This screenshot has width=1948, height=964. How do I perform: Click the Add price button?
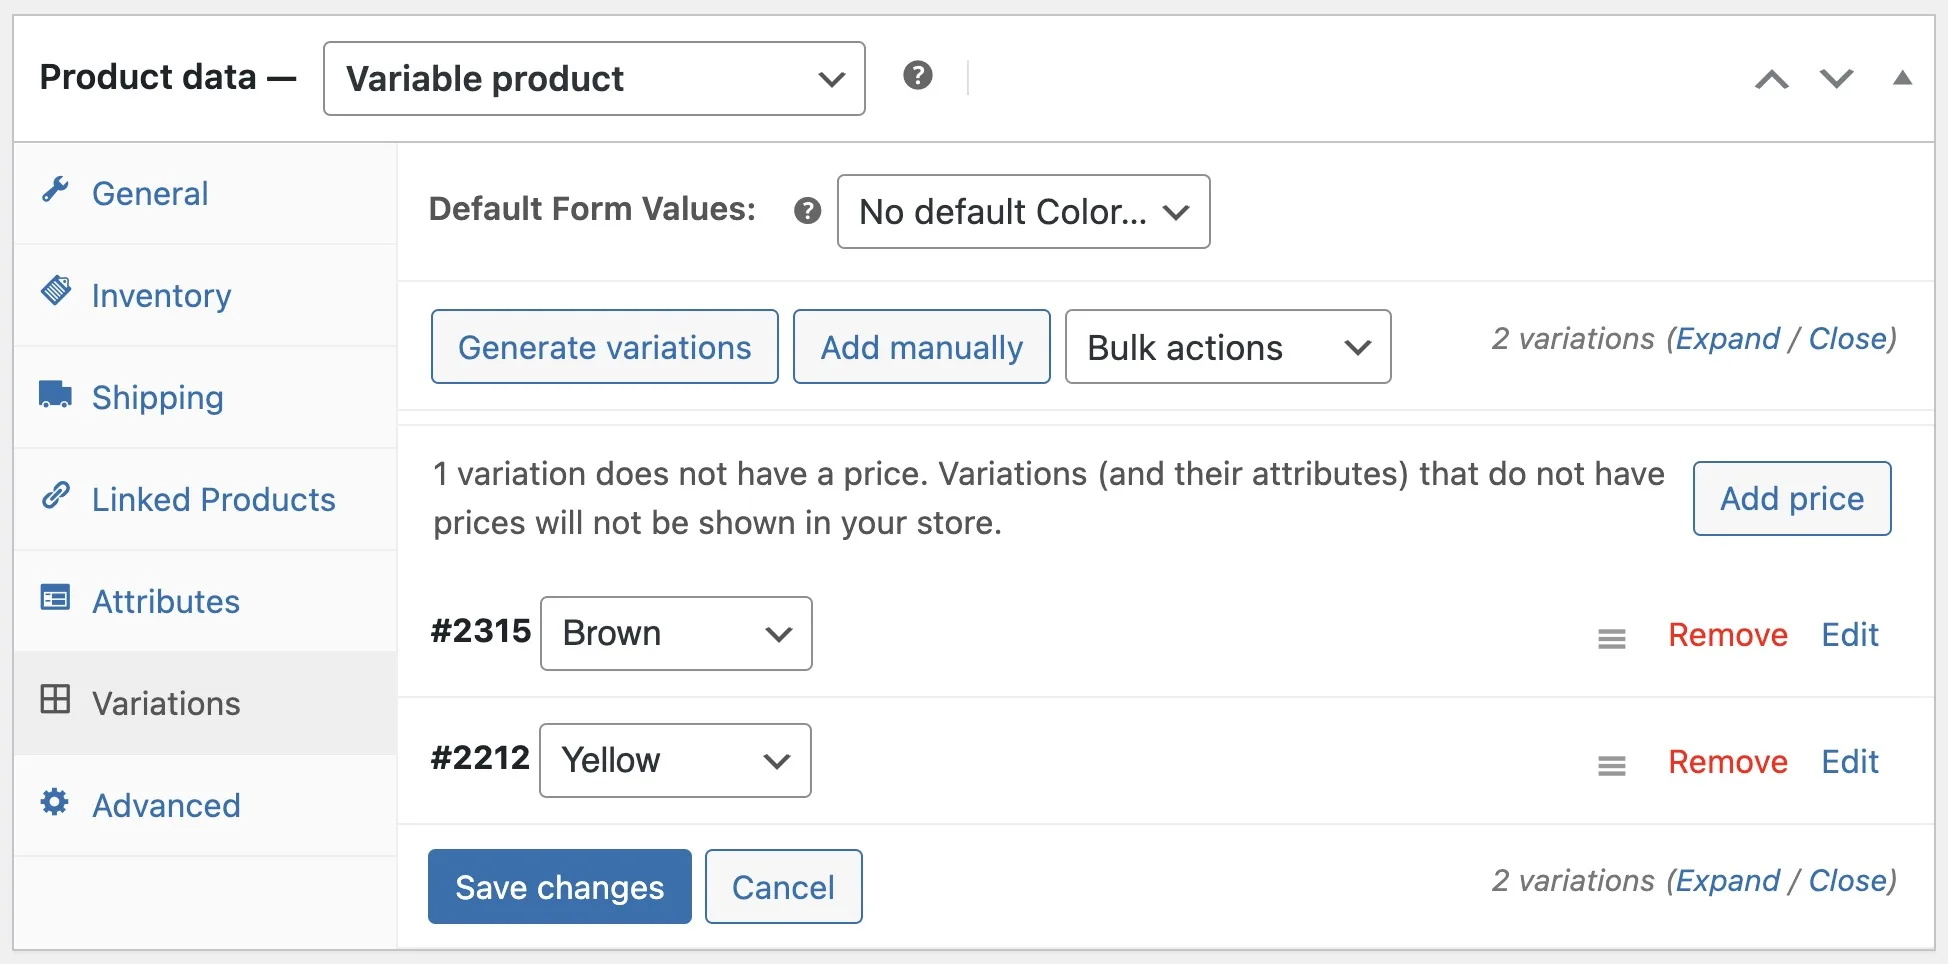[x=1792, y=498]
